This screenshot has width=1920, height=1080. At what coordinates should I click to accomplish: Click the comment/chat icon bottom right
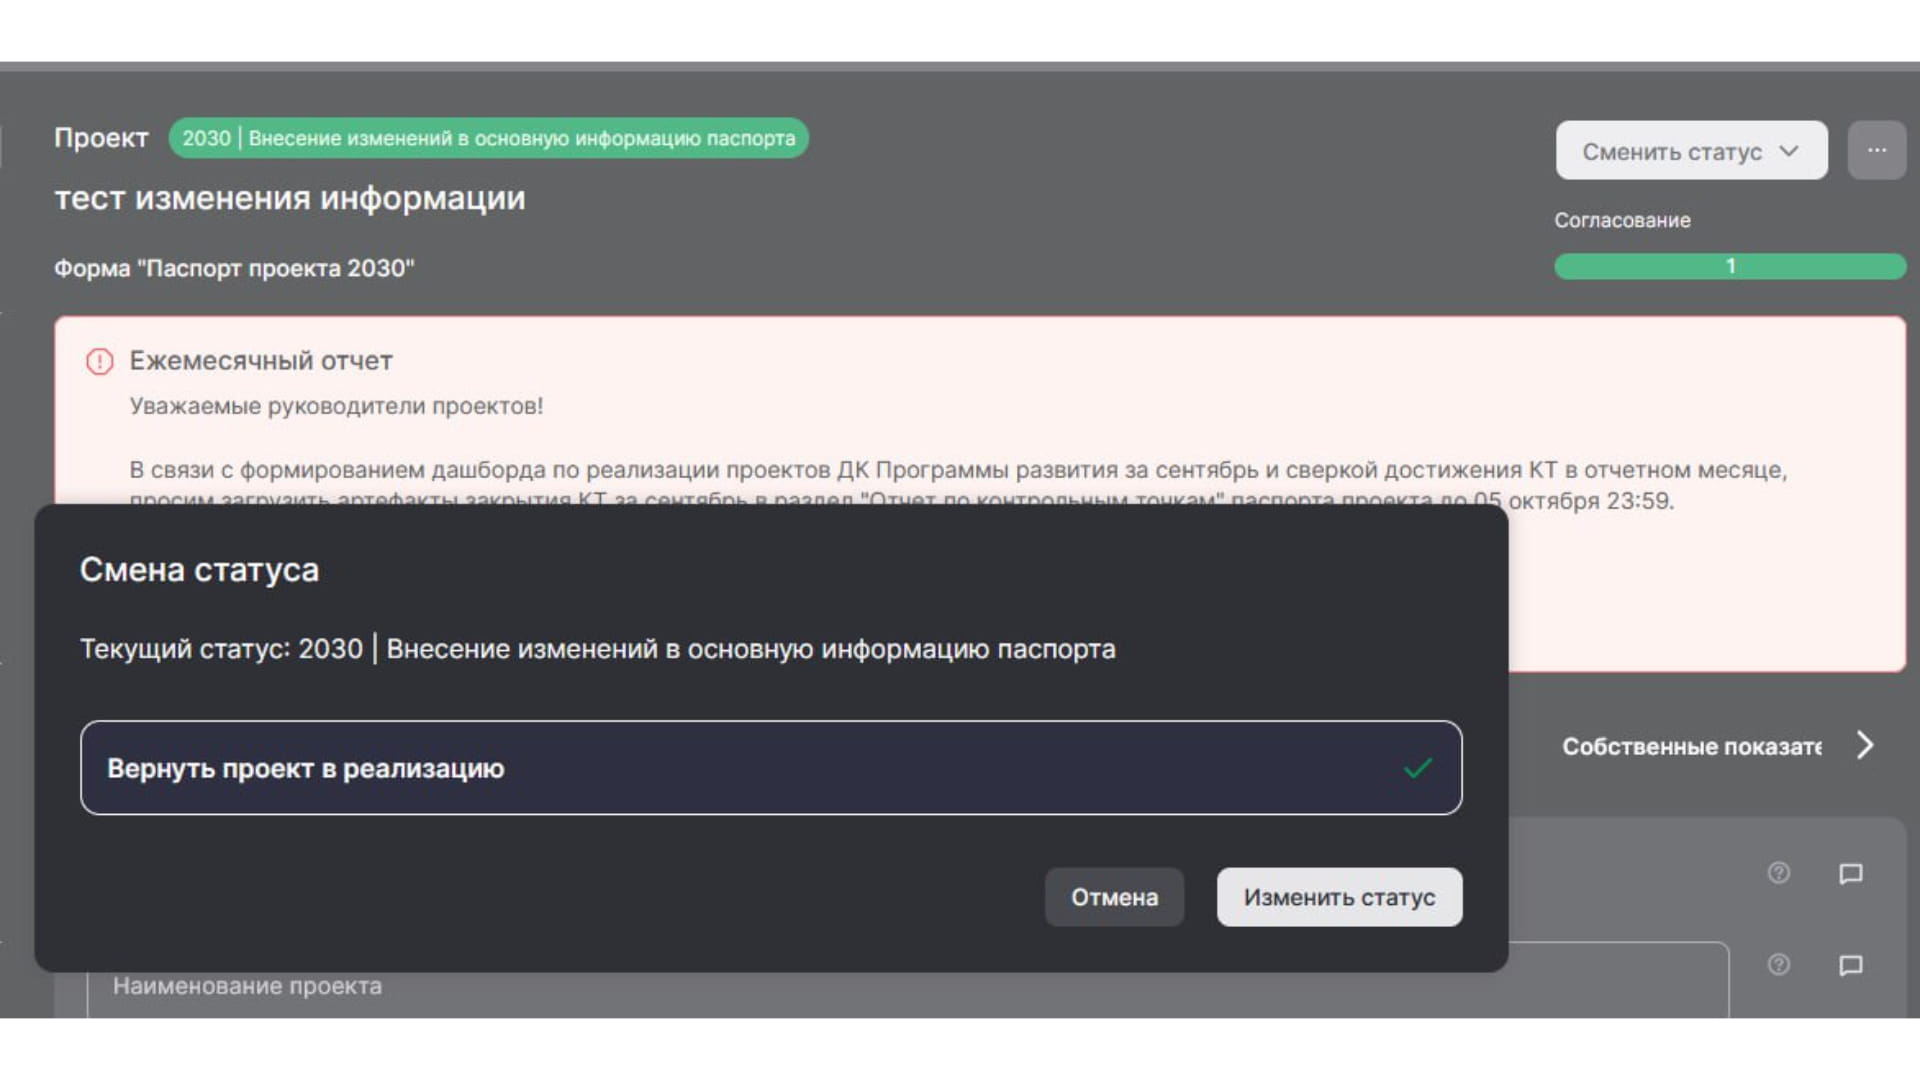point(1850,965)
